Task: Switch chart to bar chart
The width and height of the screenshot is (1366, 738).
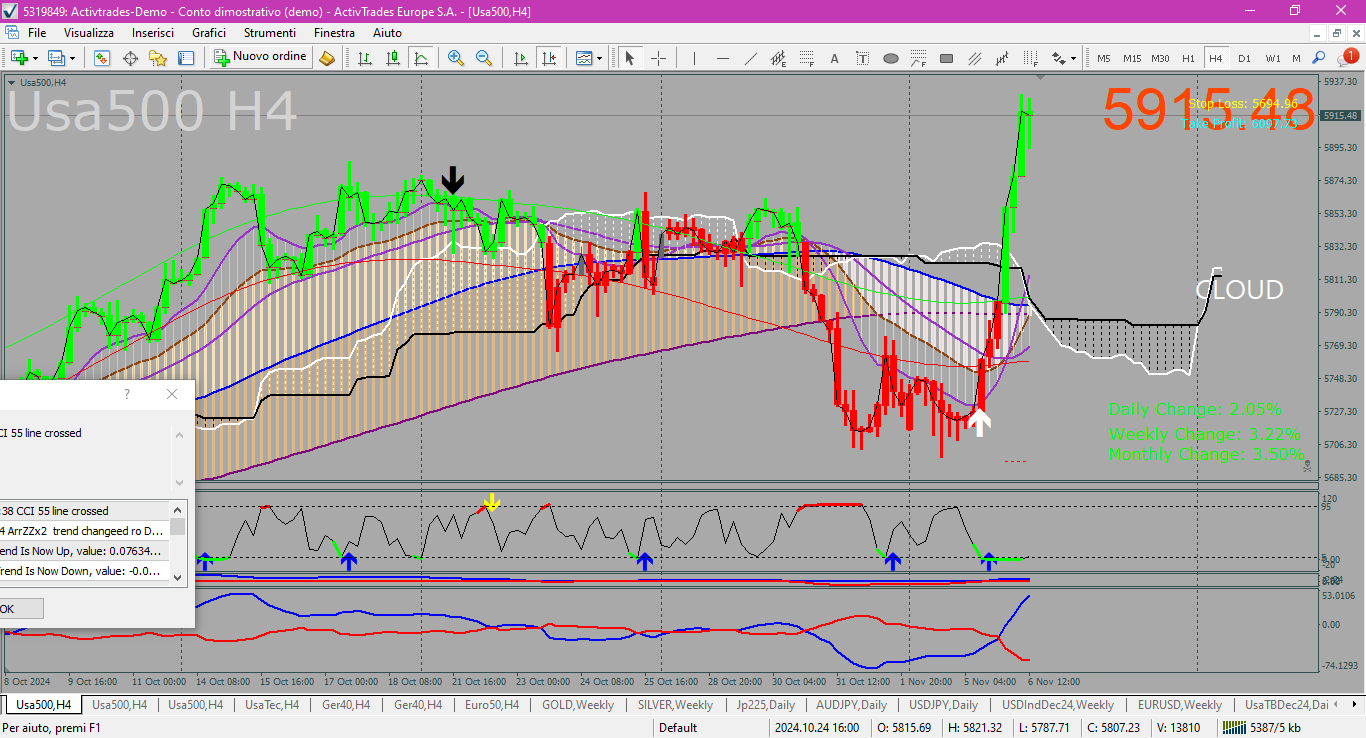Action: coord(365,58)
